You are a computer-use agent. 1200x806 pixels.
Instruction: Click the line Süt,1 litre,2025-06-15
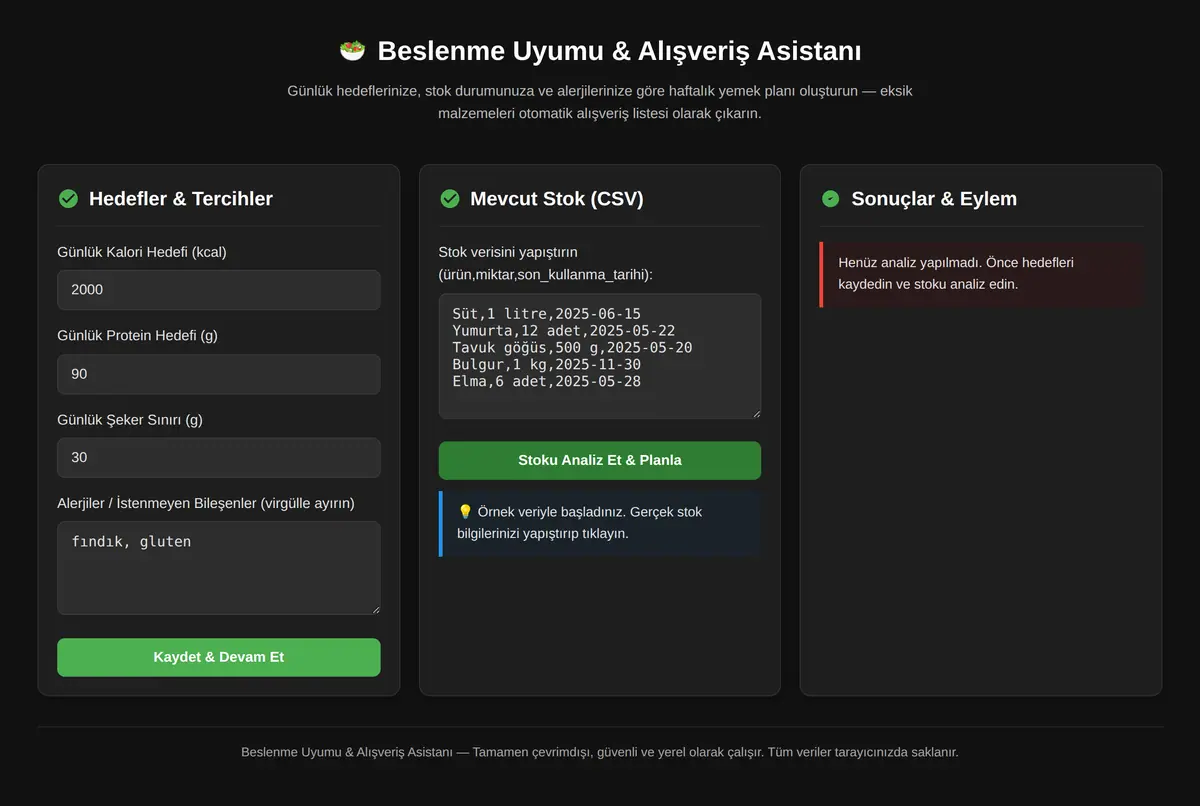pos(546,314)
